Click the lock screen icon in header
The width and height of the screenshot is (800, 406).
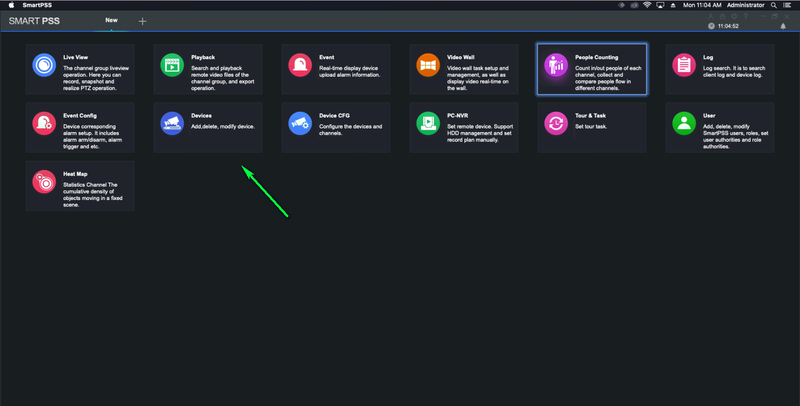(722, 17)
